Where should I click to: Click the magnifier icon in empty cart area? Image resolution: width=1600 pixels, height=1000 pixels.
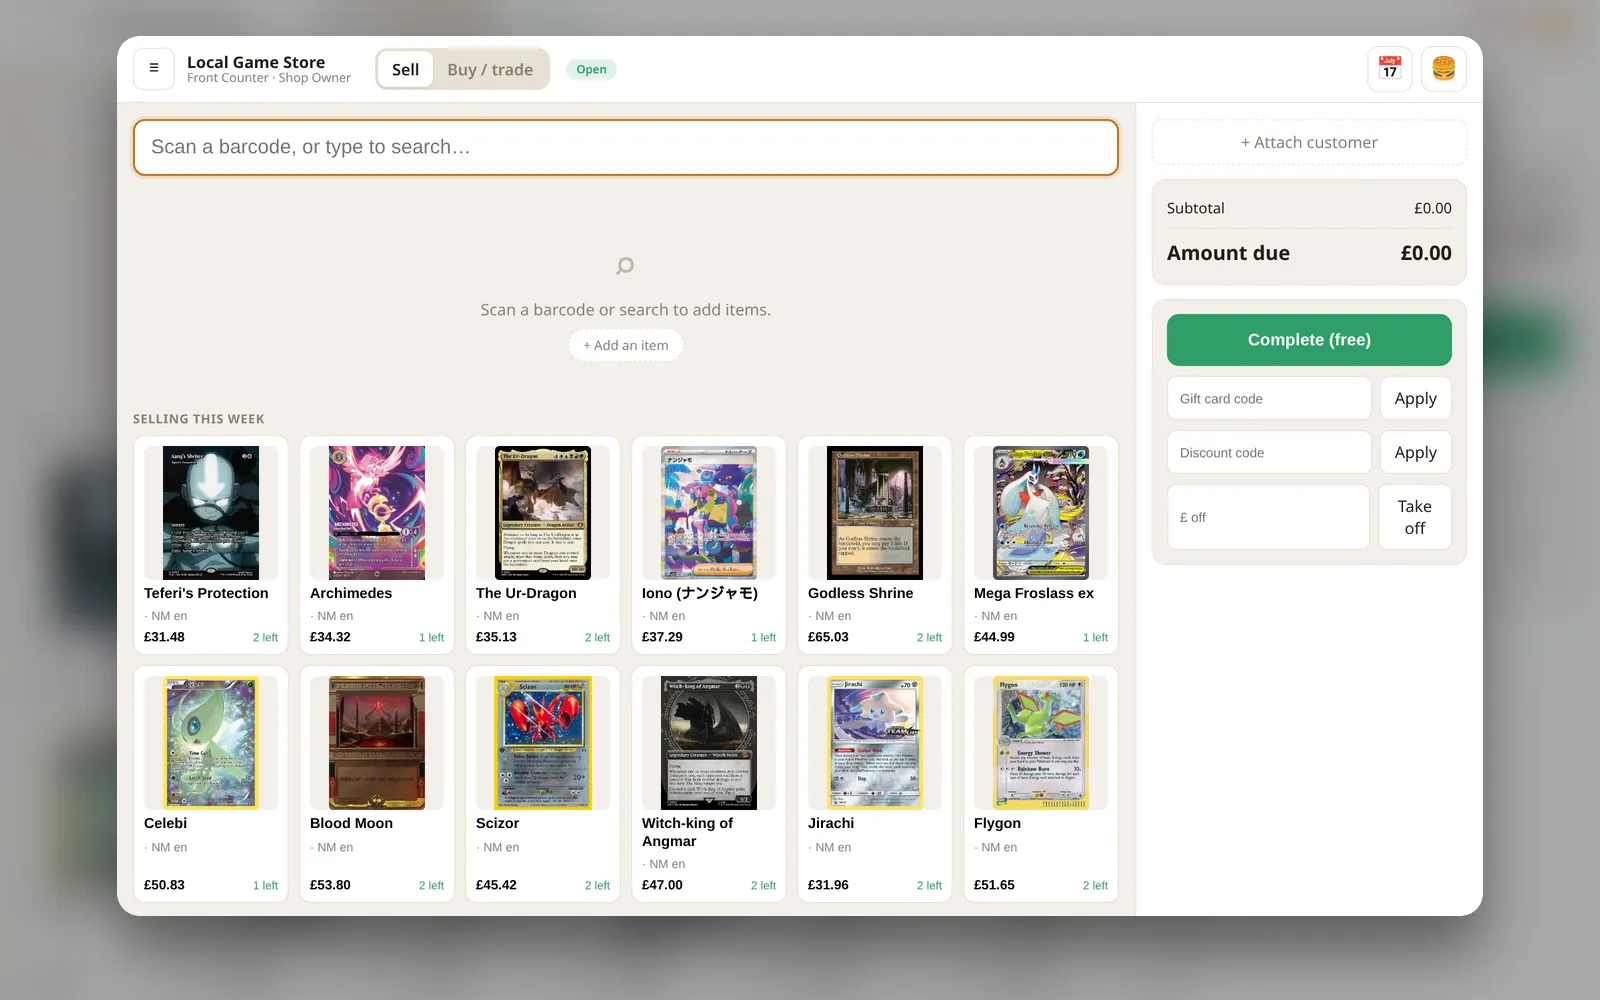point(625,266)
